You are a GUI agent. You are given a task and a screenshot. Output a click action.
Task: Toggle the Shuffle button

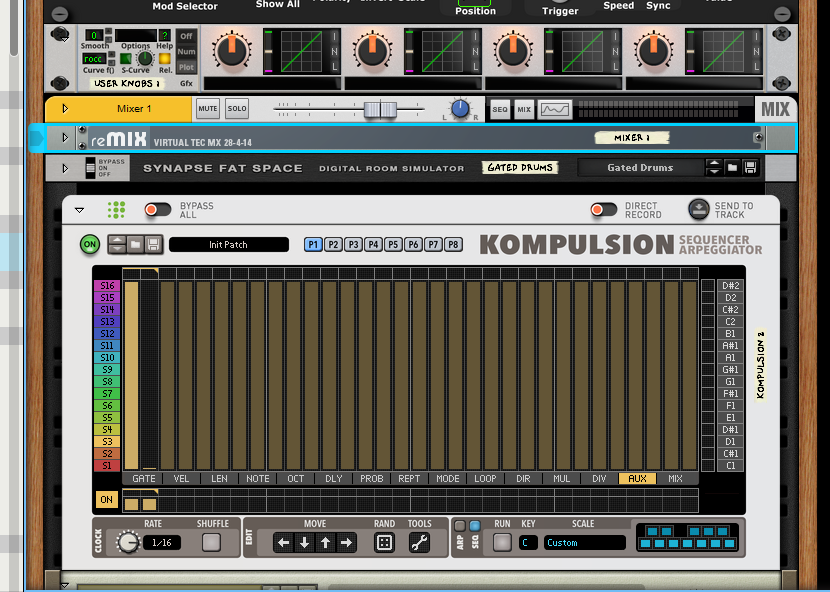pyautogui.click(x=211, y=543)
